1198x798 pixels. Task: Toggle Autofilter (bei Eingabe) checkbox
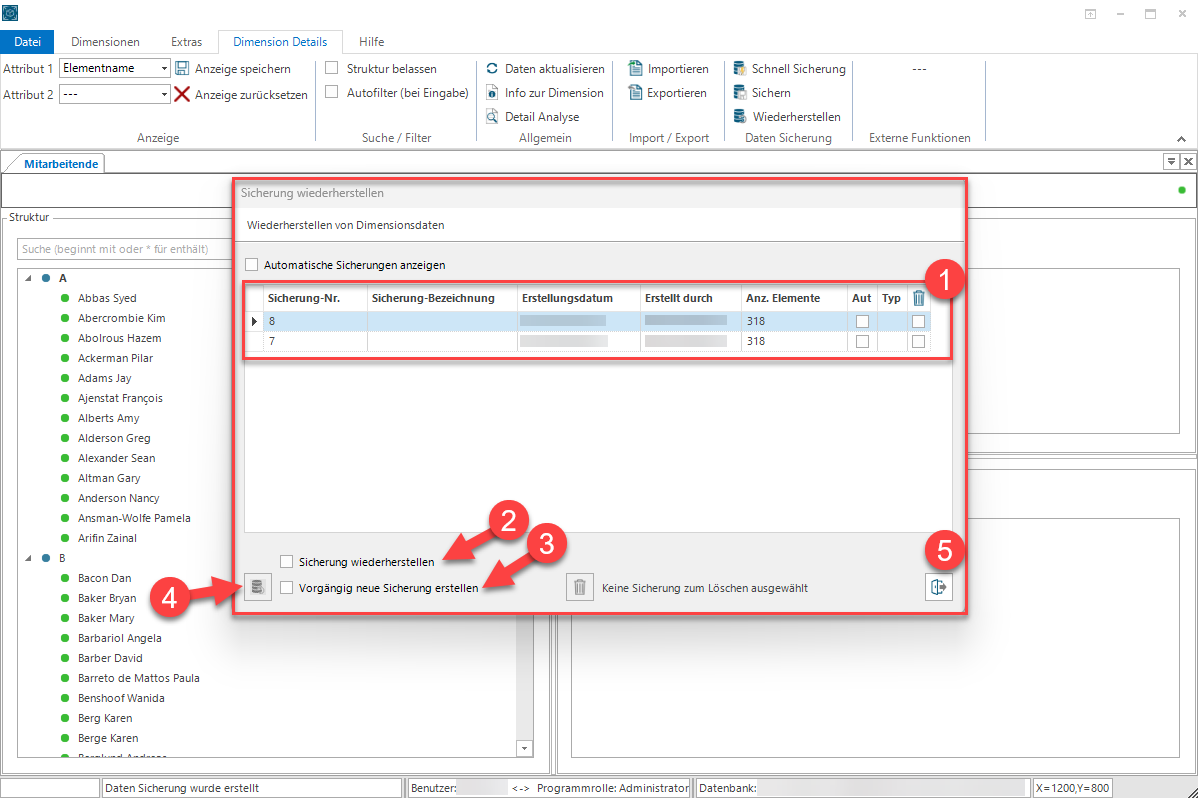click(x=332, y=92)
